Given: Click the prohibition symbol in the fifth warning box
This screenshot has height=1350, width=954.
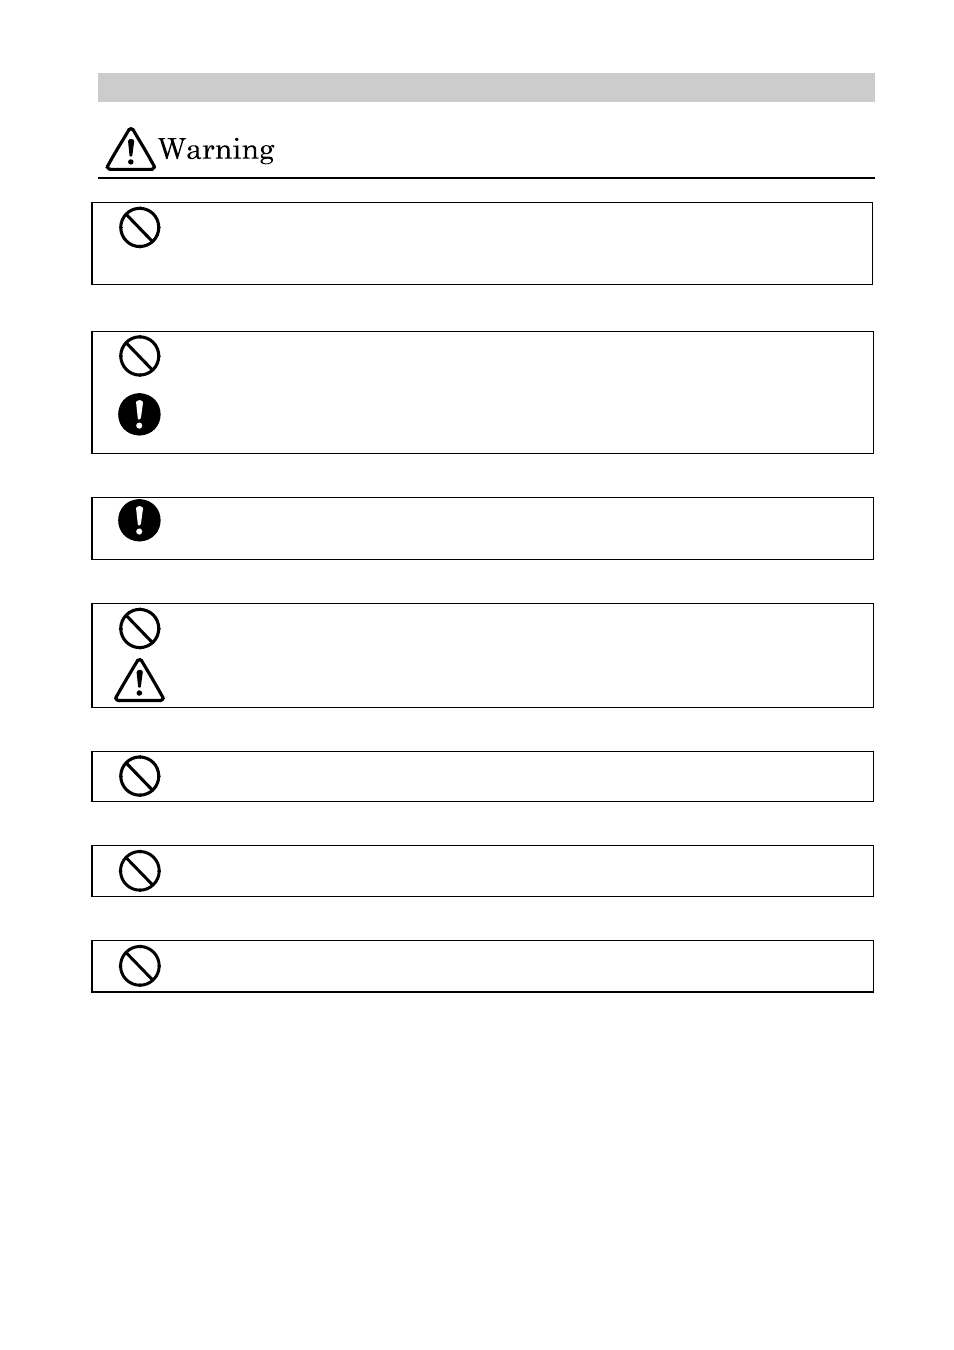Looking at the screenshot, I should click(x=140, y=776).
